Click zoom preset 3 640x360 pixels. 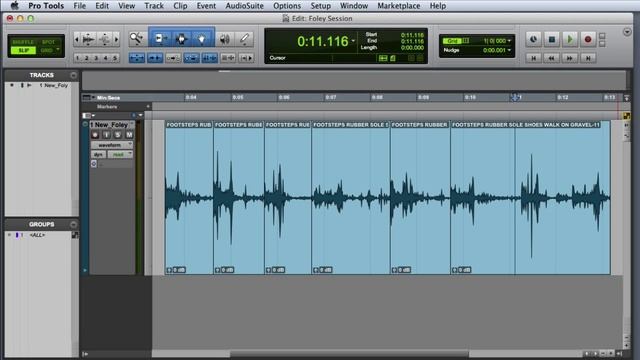(x=96, y=58)
